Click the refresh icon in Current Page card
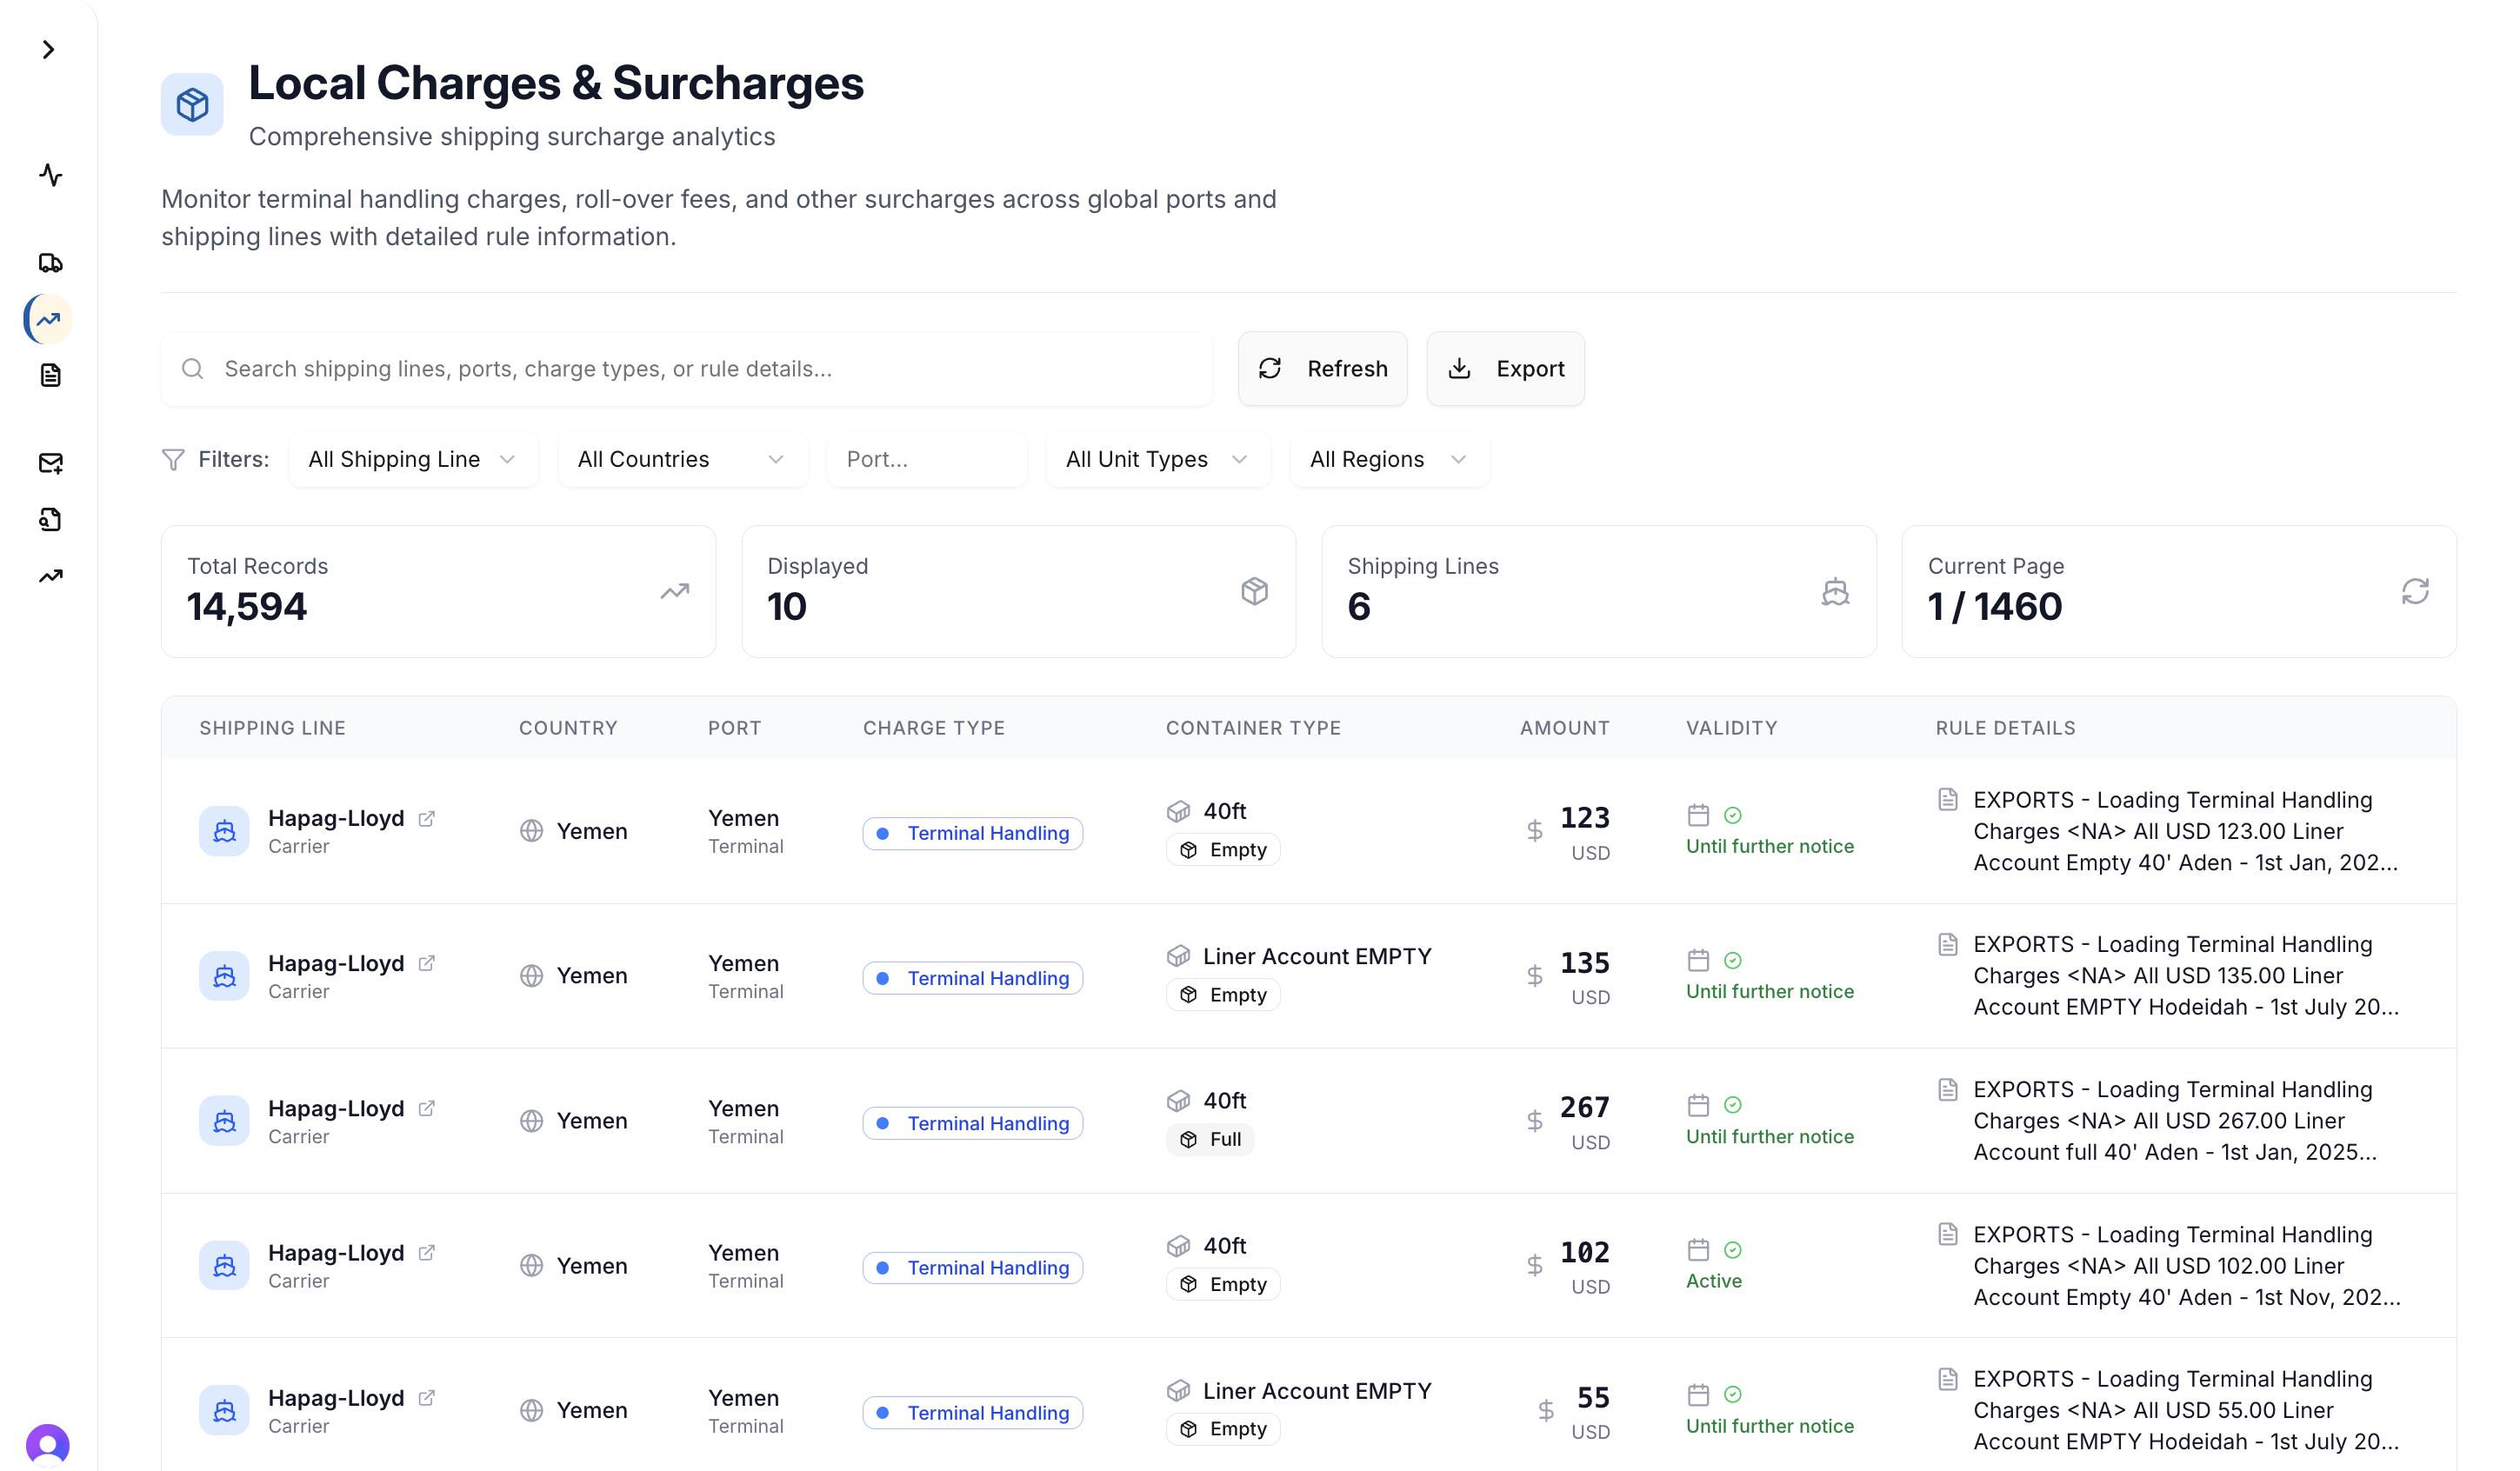Viewport: 2520px width, 1471px height. coord(2415,591)
